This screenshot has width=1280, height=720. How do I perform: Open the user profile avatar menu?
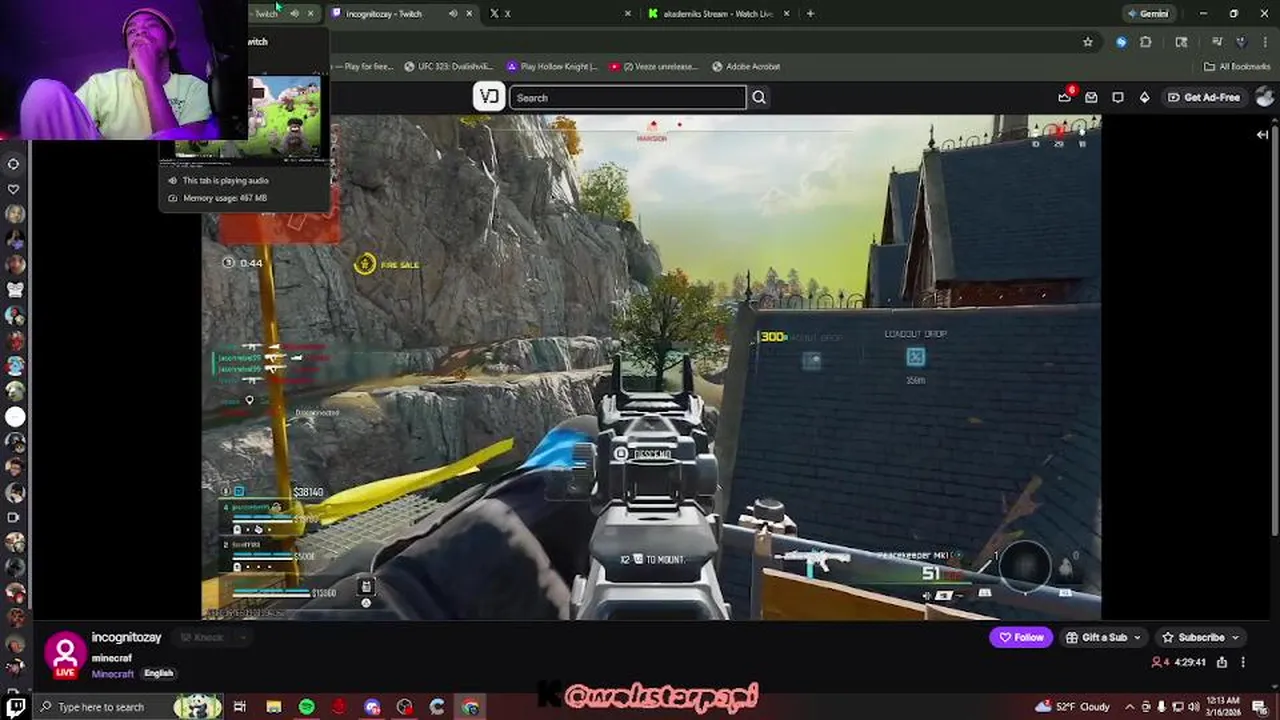click(1264, 97)
